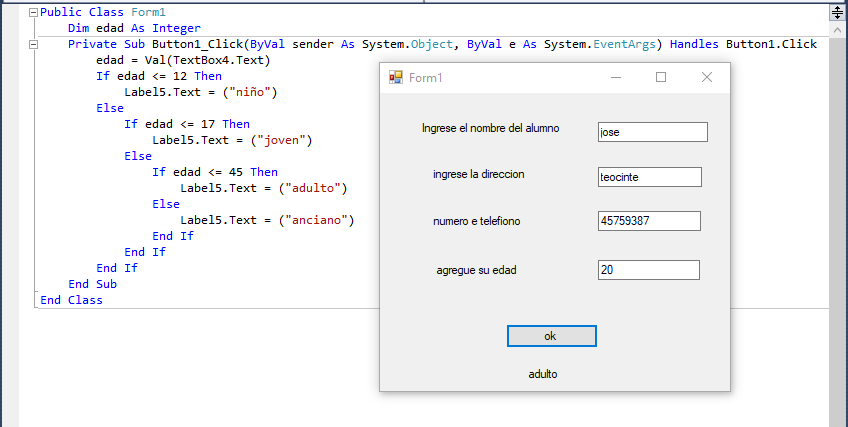The width and height of the screenshot is (848, 427).
Task: Place cursor on "Dim edad As Integer" line
Action: tap(134, 28)
